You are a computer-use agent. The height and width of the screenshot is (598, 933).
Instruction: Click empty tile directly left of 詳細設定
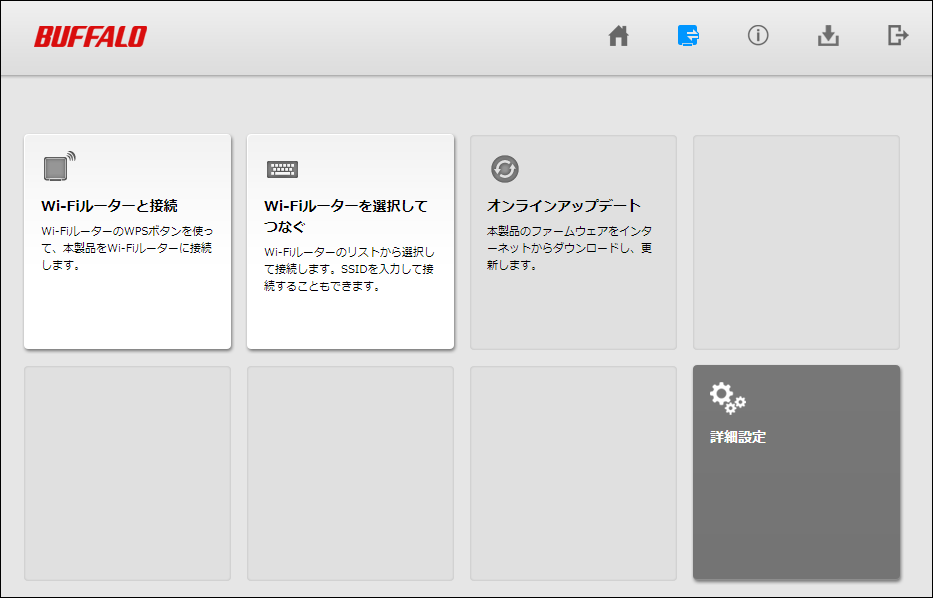click(573, 473)
